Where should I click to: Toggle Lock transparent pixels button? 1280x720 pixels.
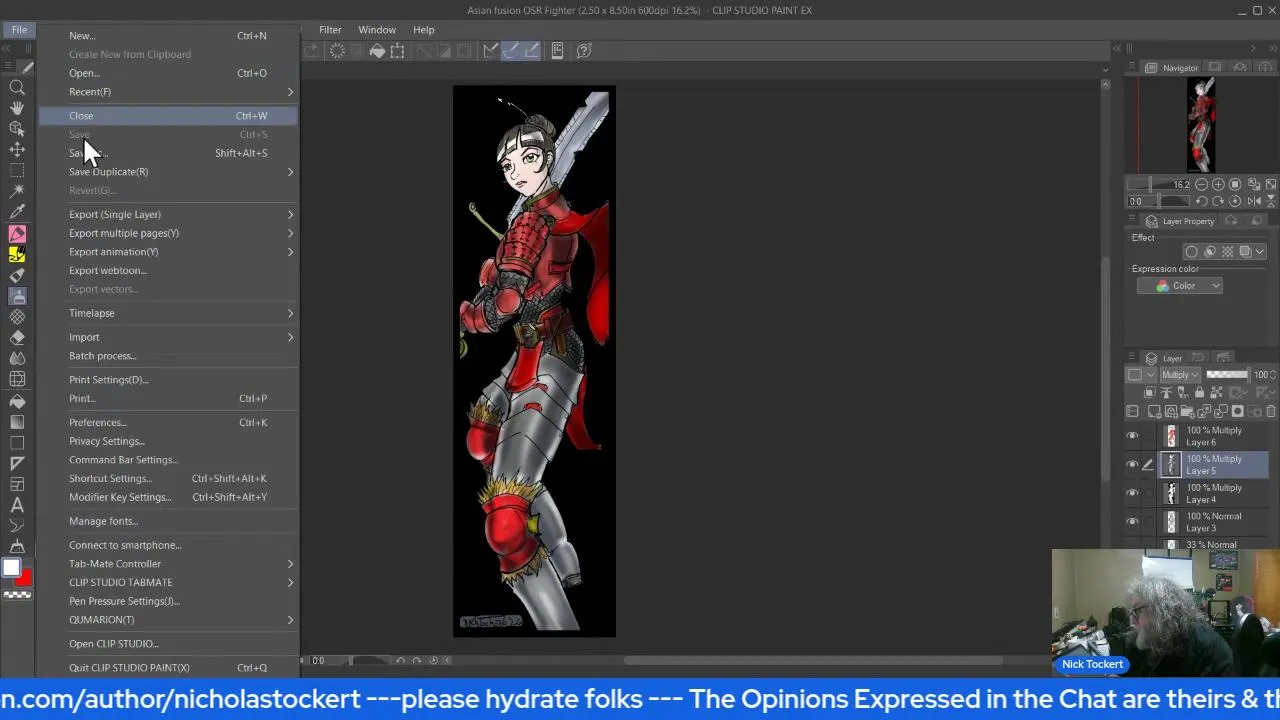pos(1214,392)
